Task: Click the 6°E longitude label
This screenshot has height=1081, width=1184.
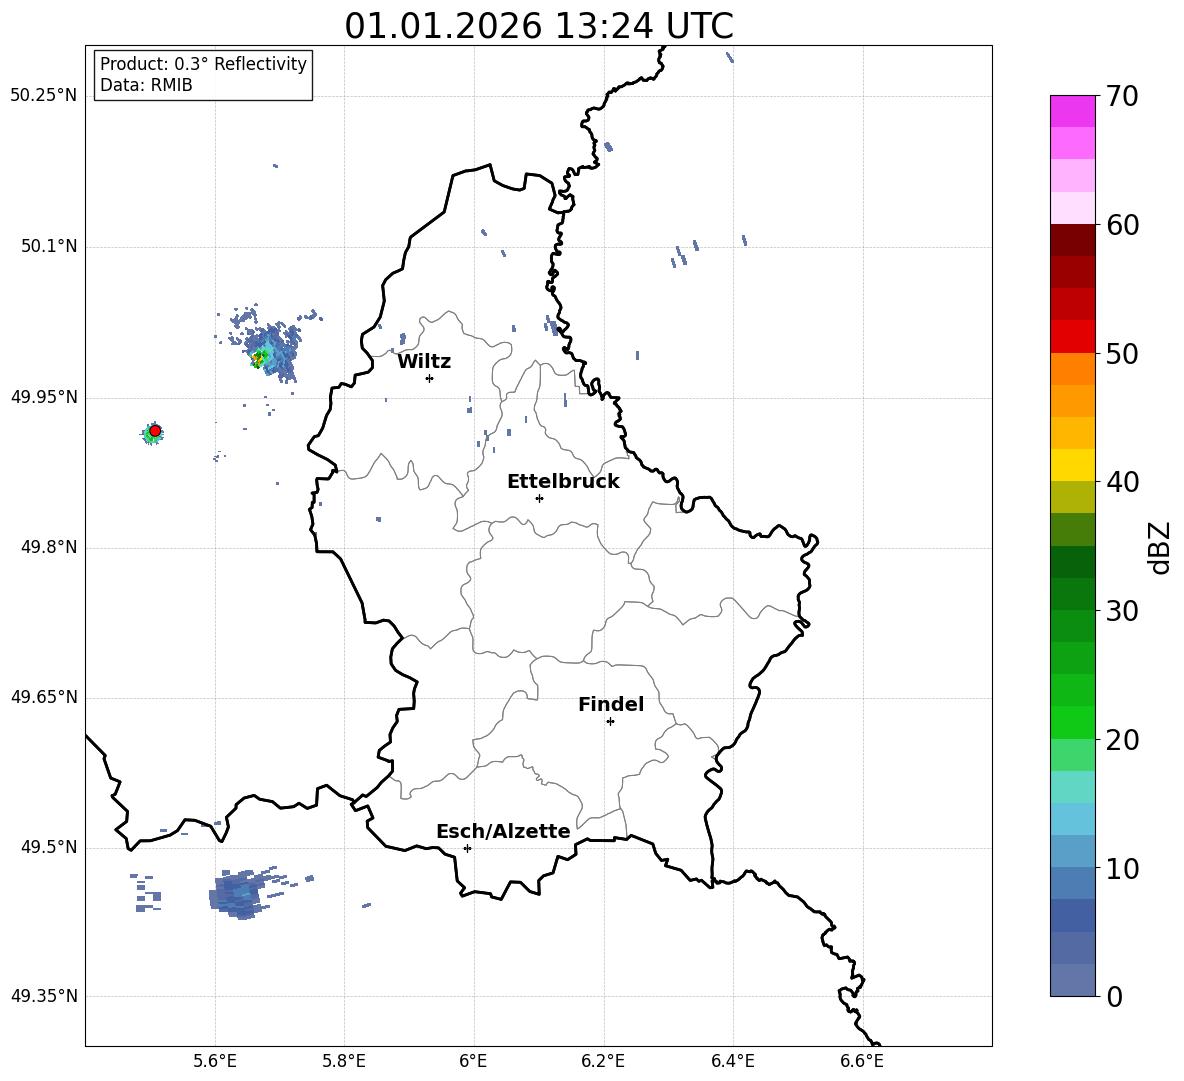Action: point(473,1061)
